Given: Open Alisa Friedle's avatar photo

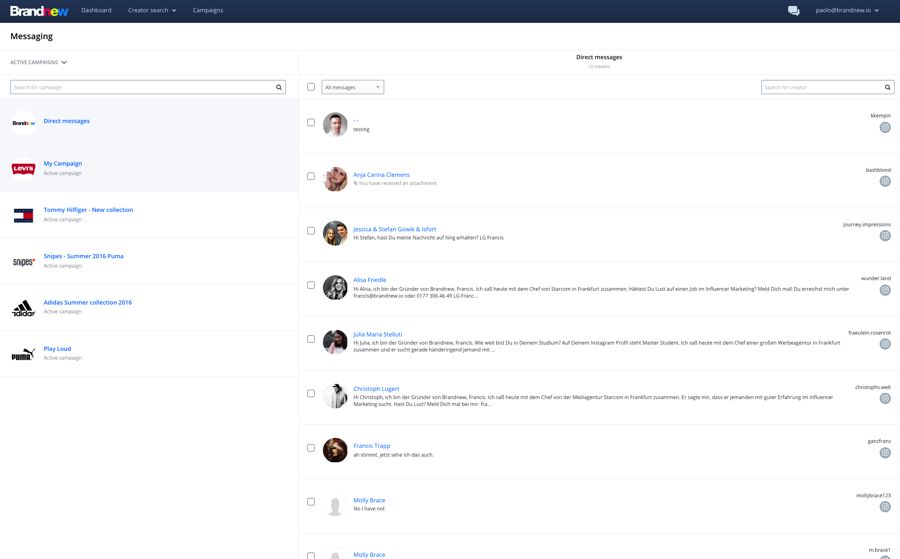Looking at the screenshot, I should (335, 288).
